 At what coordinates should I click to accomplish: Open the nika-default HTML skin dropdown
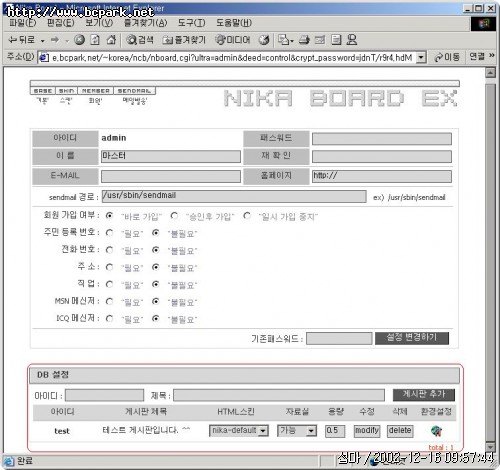pyautogui.click(x=239, y=431)
